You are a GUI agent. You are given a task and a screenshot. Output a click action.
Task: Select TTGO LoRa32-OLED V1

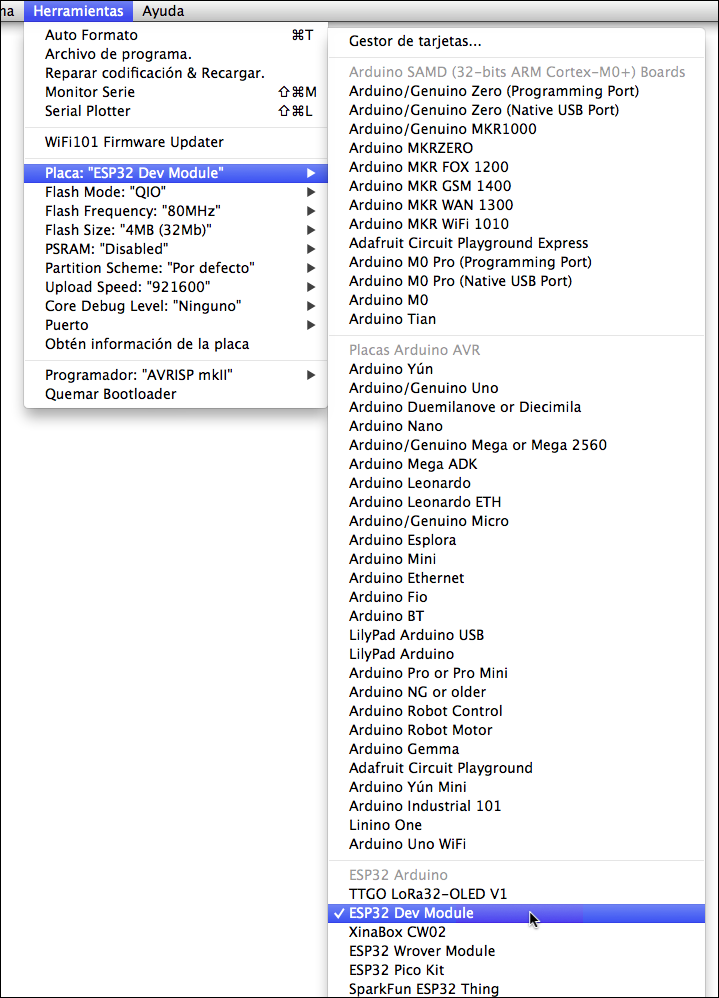click(x=516, y=894)
